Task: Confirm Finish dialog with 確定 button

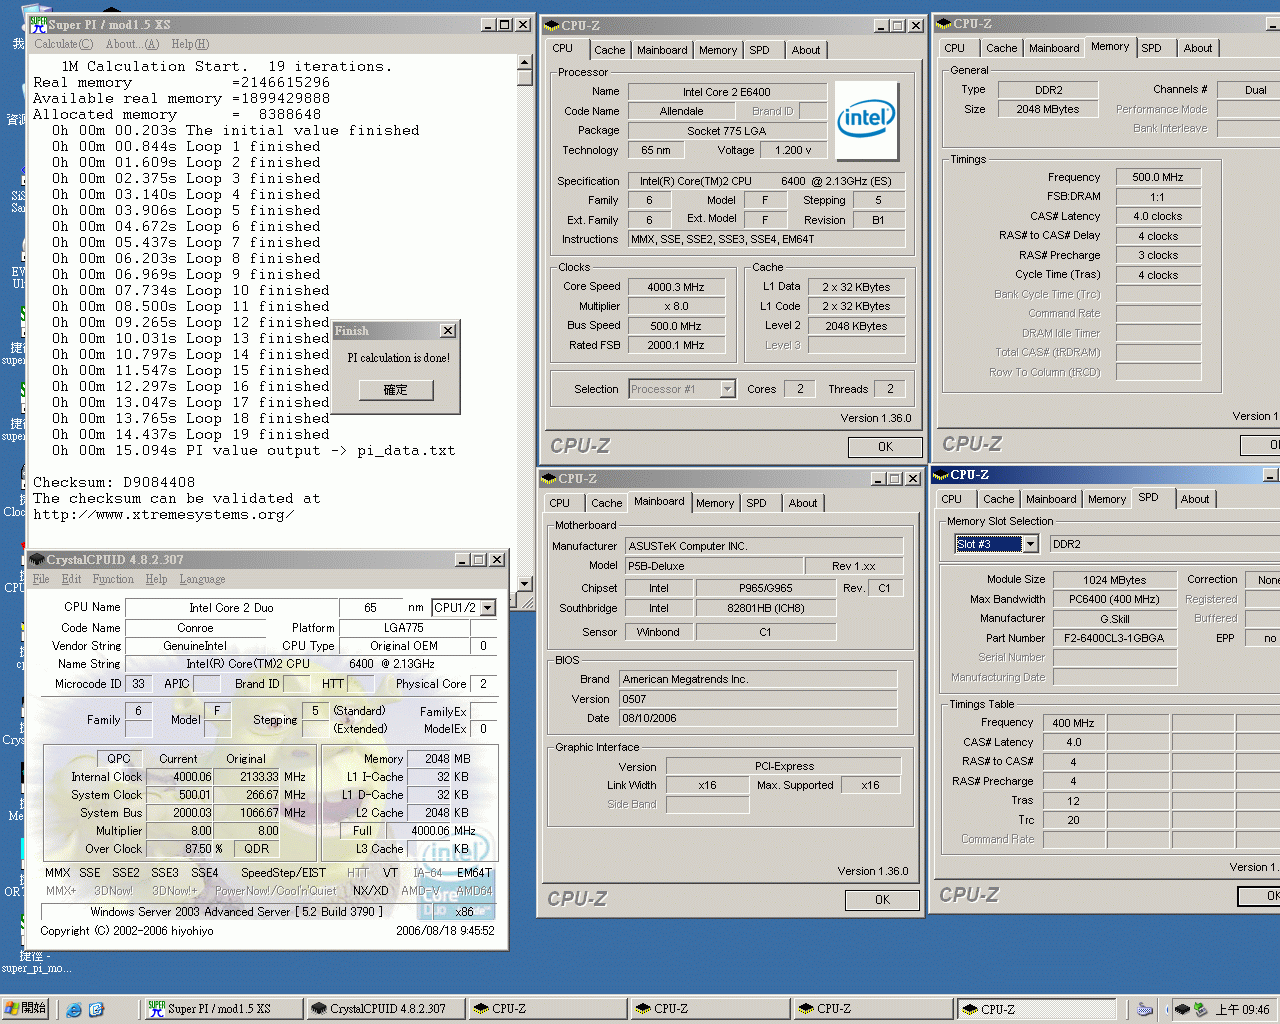Action: [396, 390]
